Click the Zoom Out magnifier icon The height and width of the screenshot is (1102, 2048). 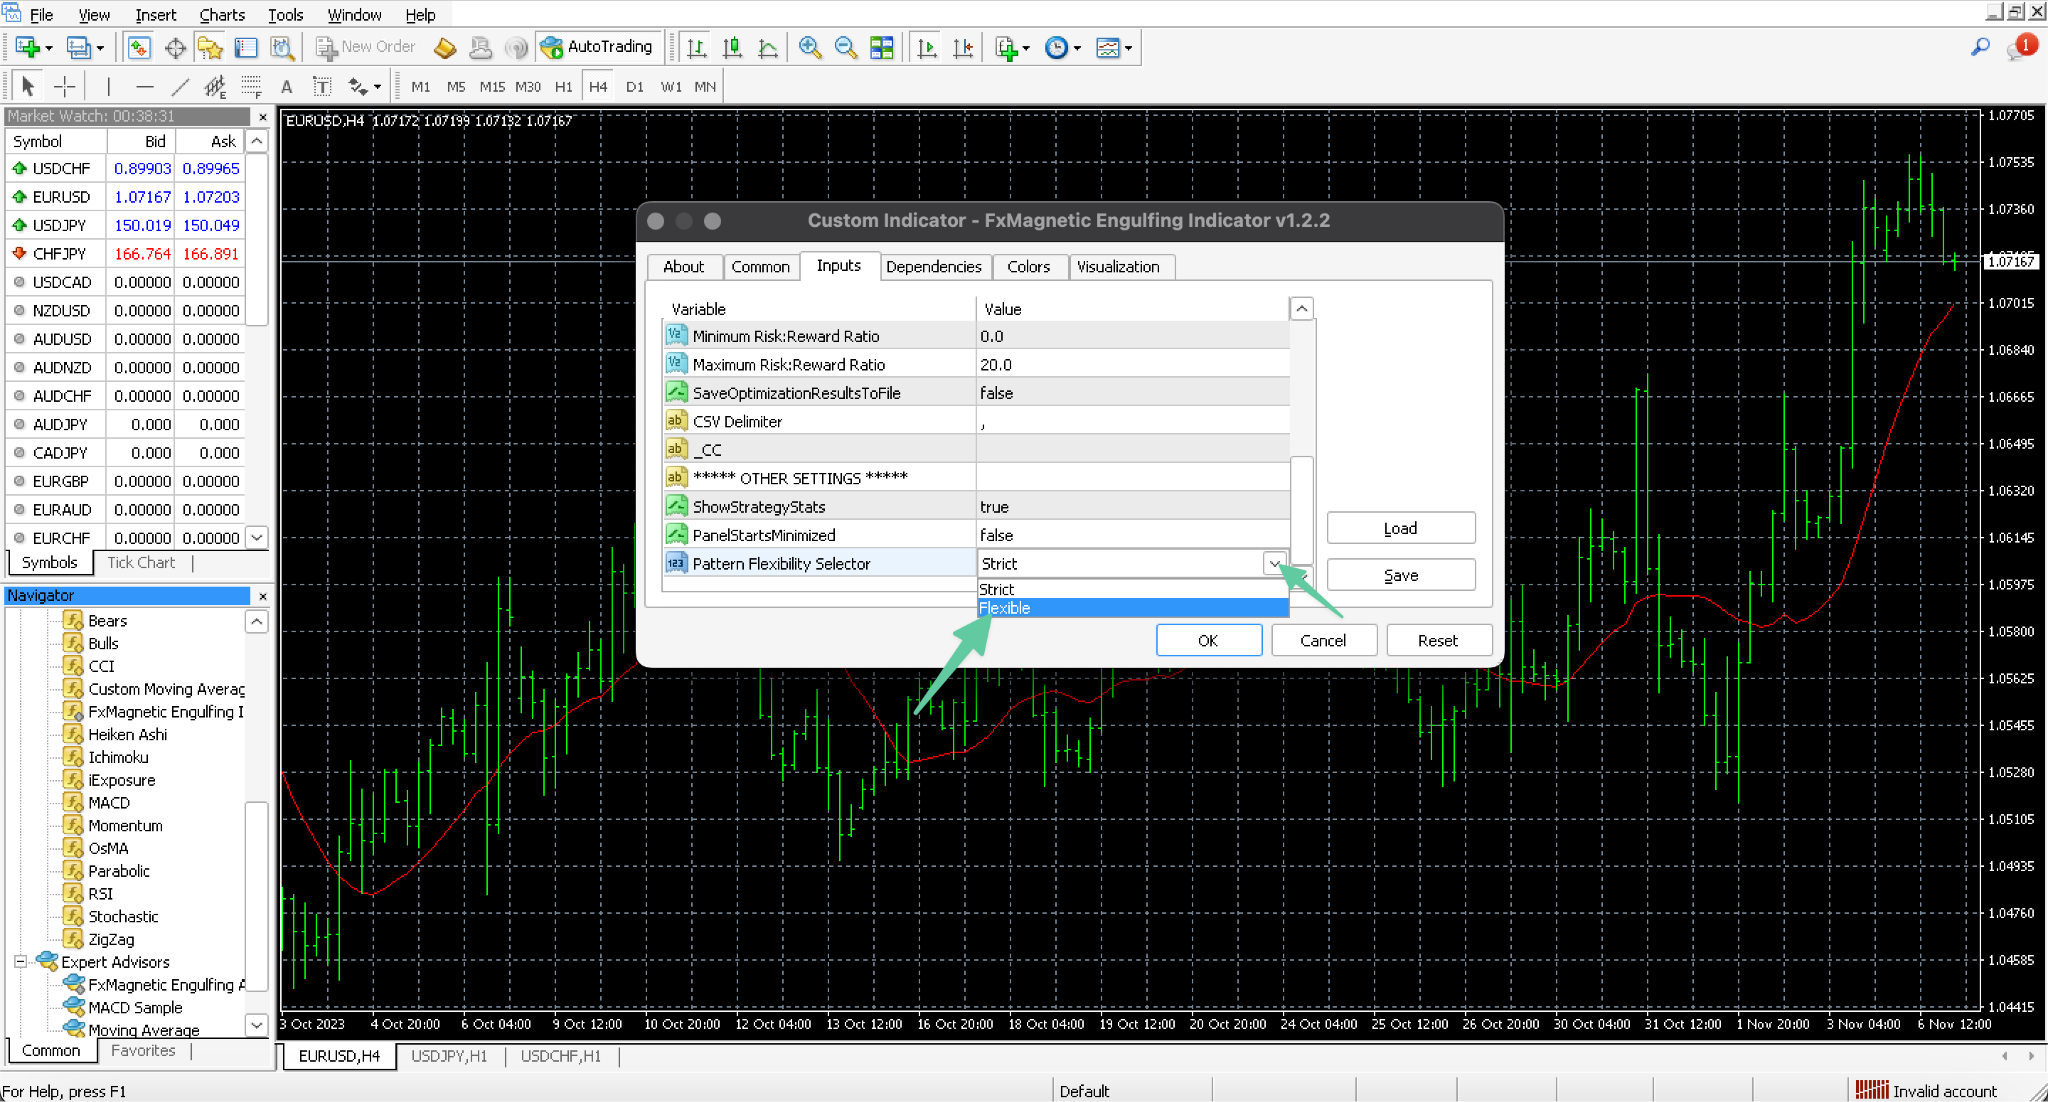click(846, 47)
